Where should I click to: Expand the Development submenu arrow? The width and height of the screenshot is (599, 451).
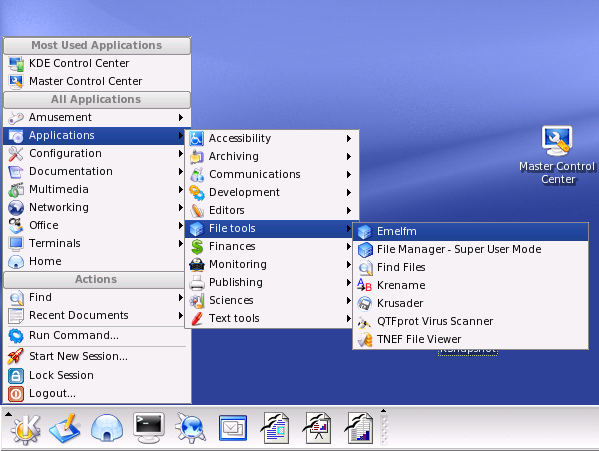[x=349, y=192]
